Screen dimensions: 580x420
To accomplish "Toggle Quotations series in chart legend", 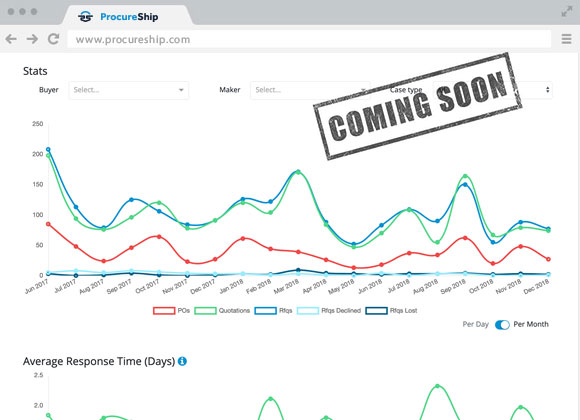I will click(222, 310).
